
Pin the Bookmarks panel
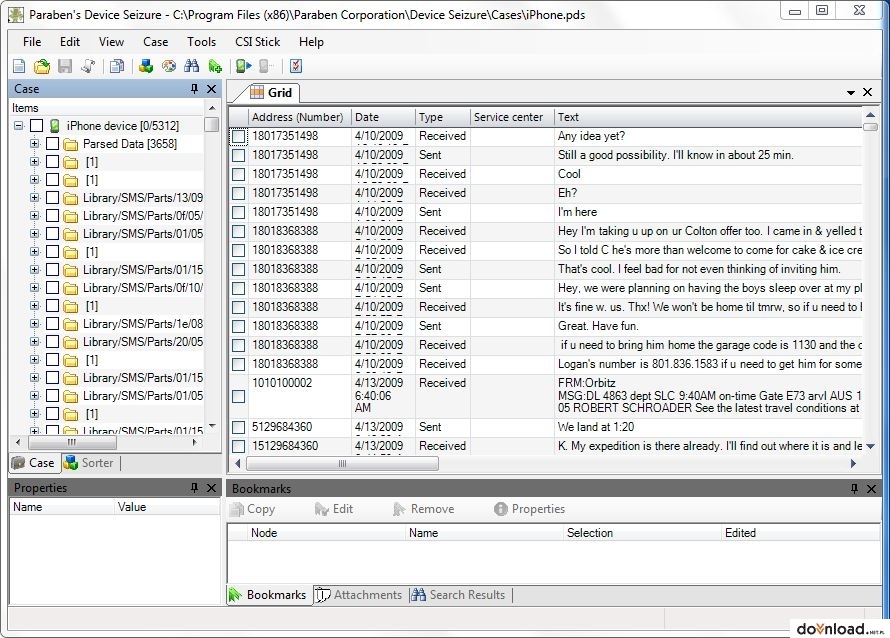pos(854,488)
